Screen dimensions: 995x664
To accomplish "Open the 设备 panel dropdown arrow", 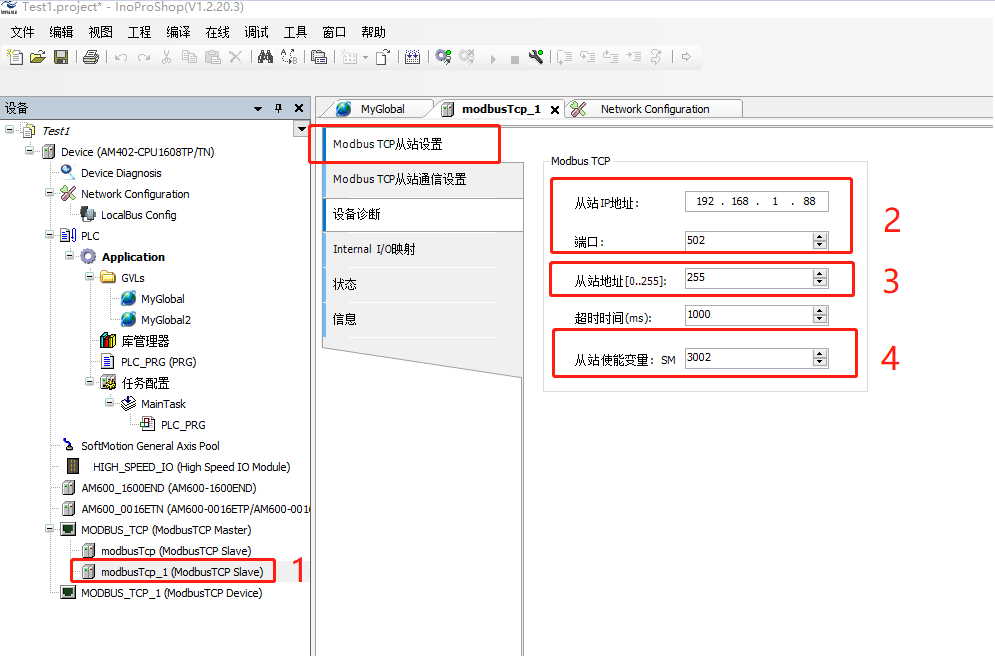I will click(258, 109).
